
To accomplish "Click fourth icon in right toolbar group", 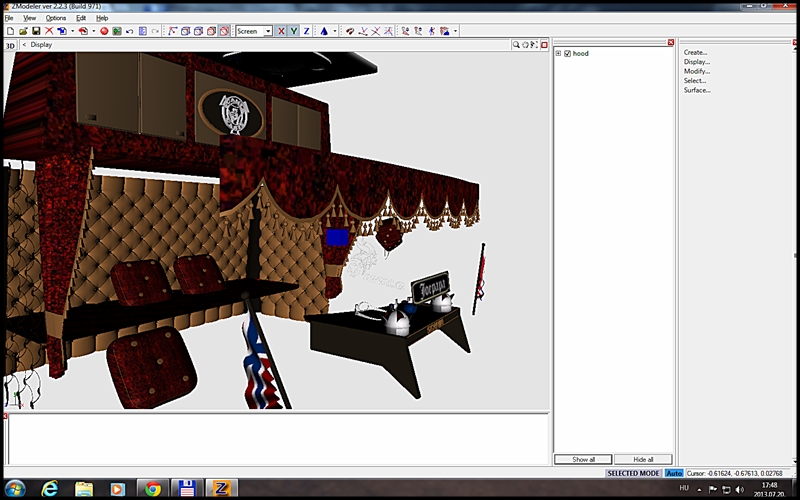I will [445, 31].
